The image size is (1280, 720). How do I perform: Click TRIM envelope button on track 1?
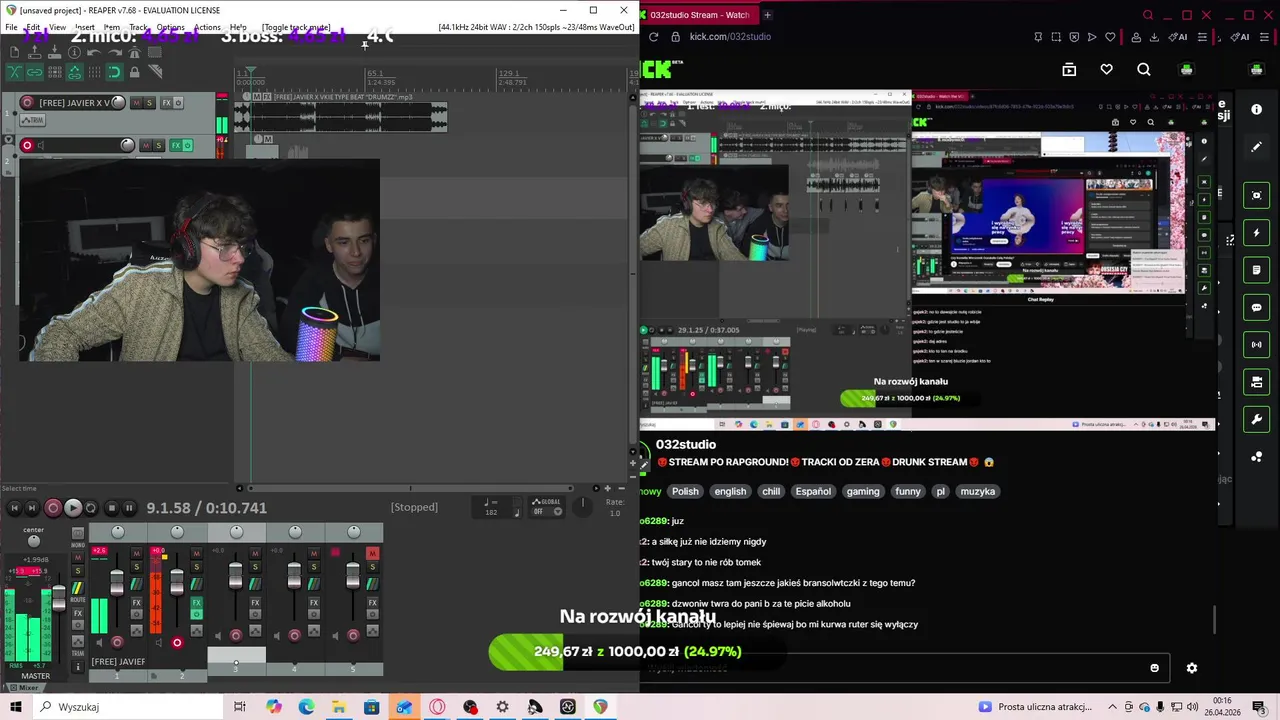click(32, 120)
